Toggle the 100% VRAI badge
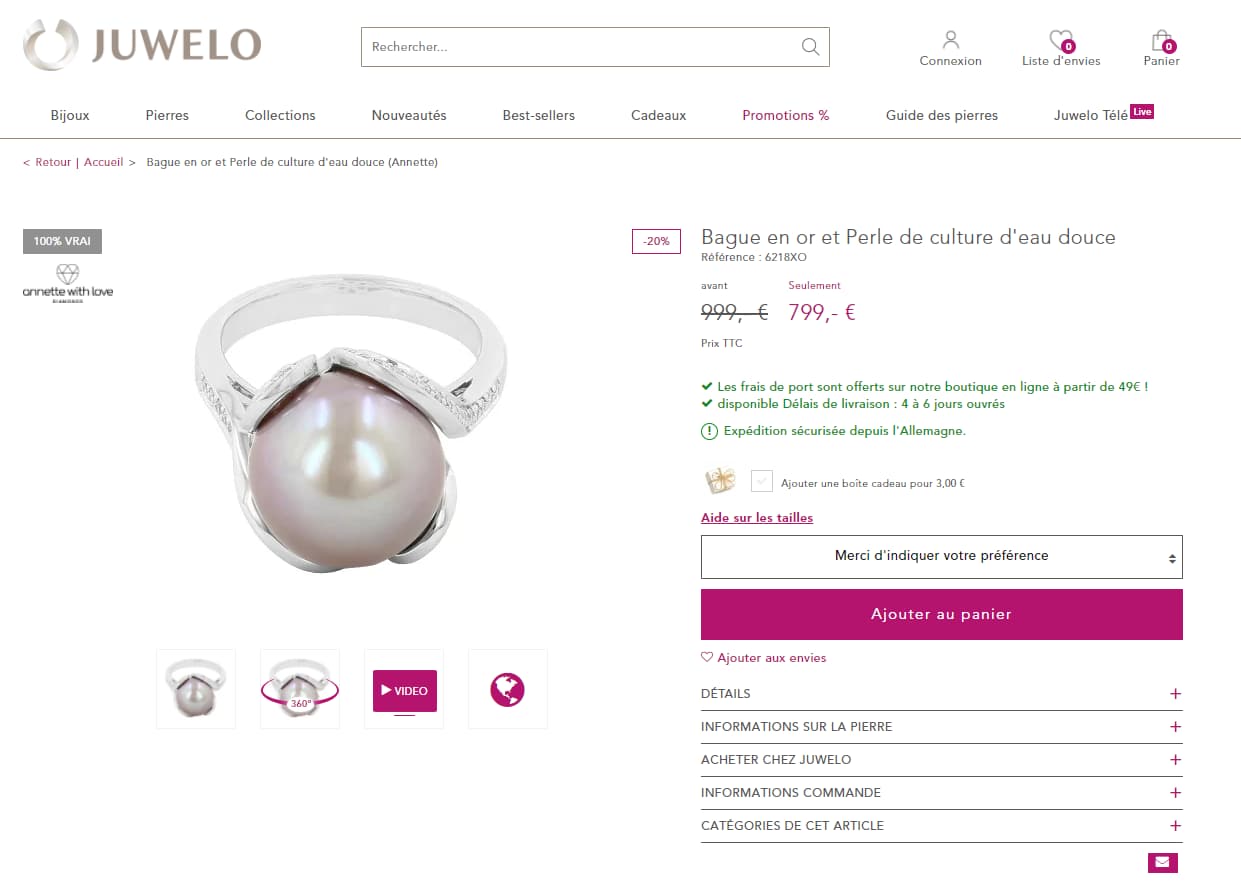Screen dimensions: 1241x882 [62, 241]
